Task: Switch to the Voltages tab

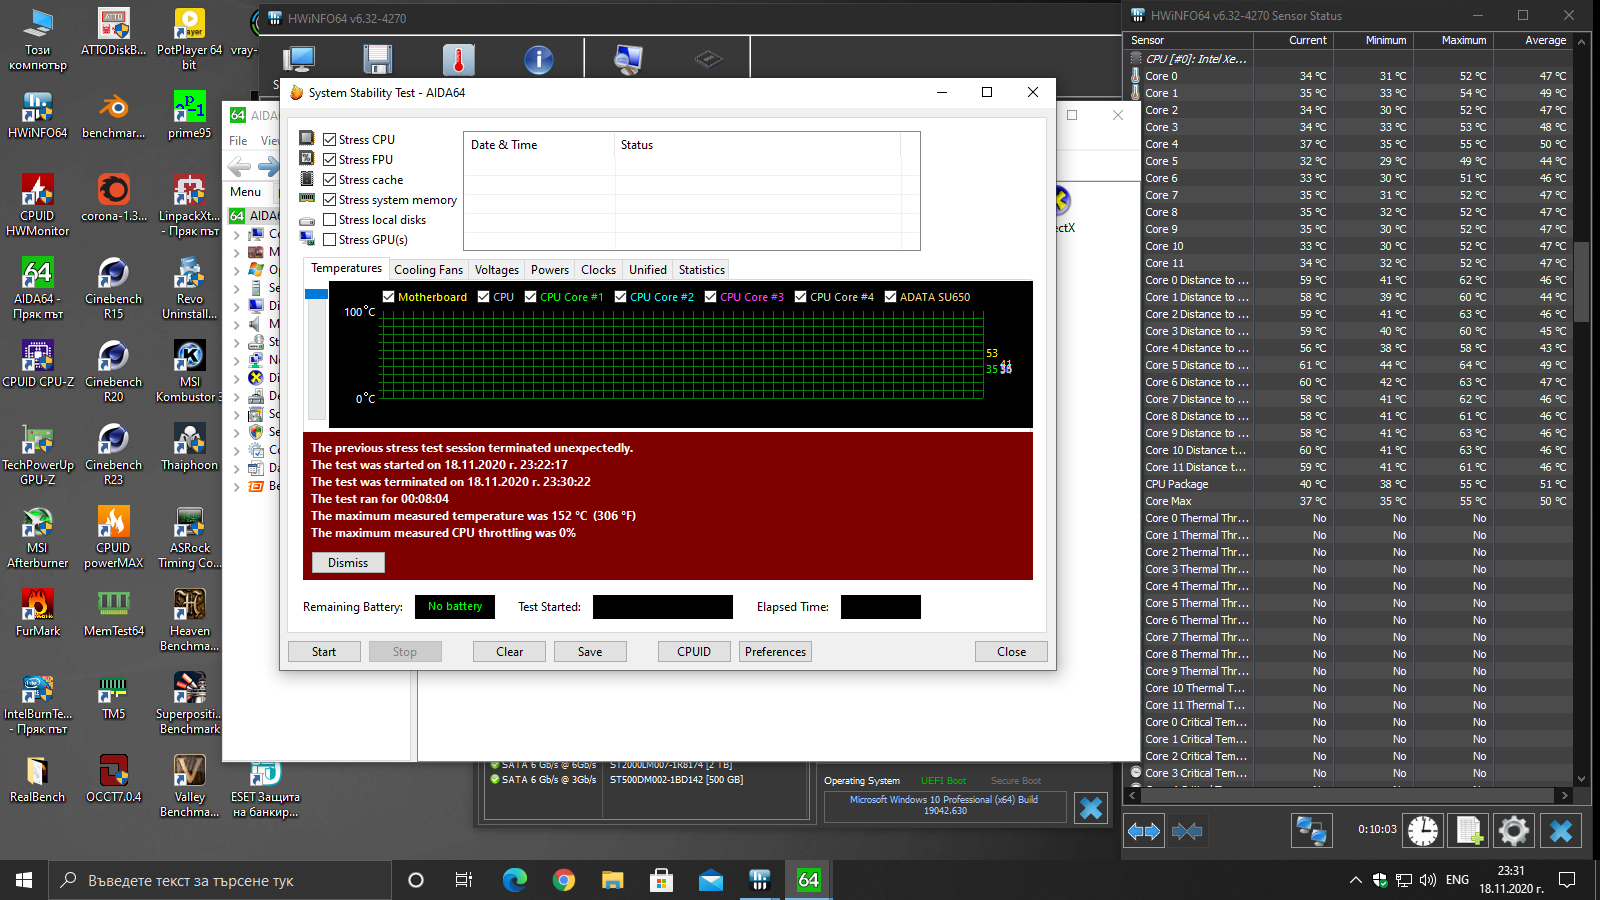Action: click(497, 270)
